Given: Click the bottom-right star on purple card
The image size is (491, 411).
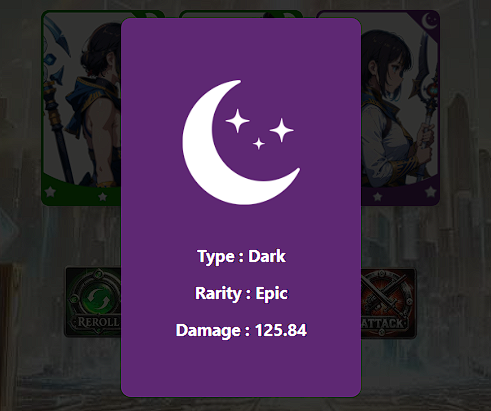Looking at the screenshot, I should tap(430, 192).
